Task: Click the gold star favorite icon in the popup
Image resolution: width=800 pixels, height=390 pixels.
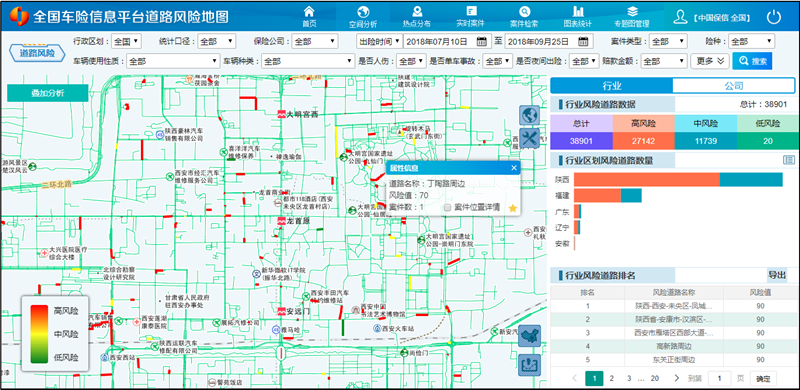Action: click(513, 208)
